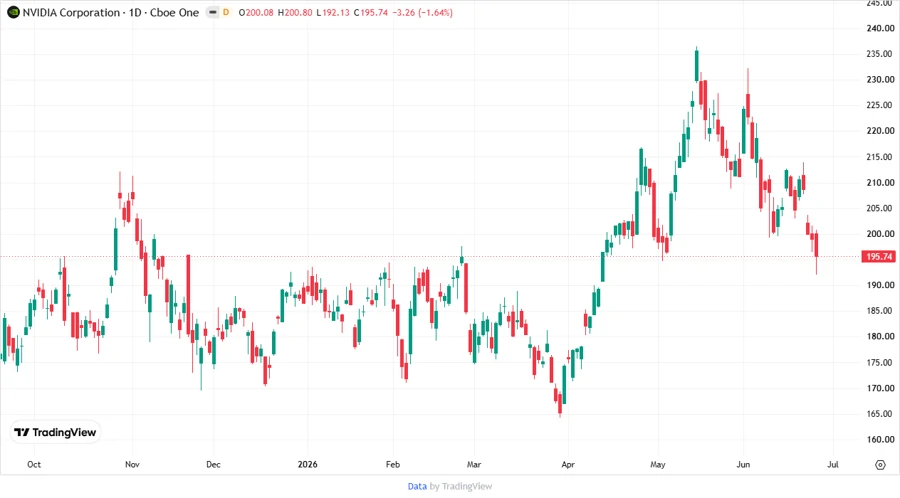
Task: Click the 'Oct' time axis label
Action: click(x=34, y=465)
